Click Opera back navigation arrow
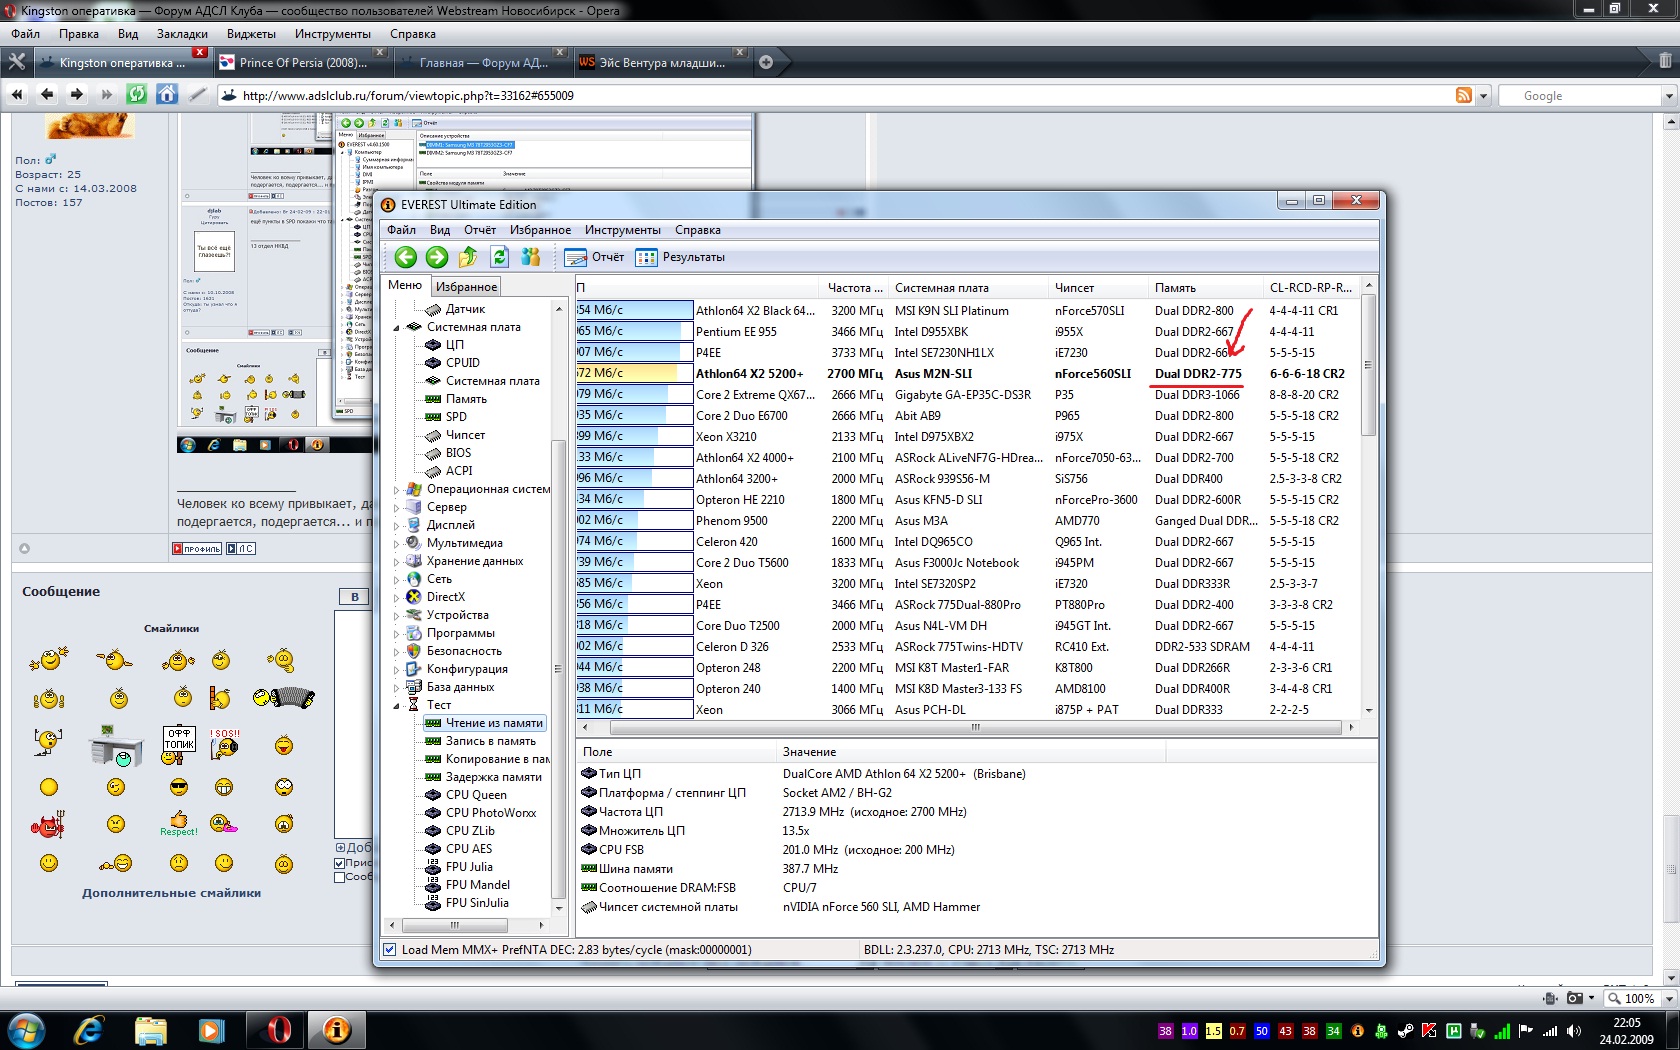 click(46, 95)
